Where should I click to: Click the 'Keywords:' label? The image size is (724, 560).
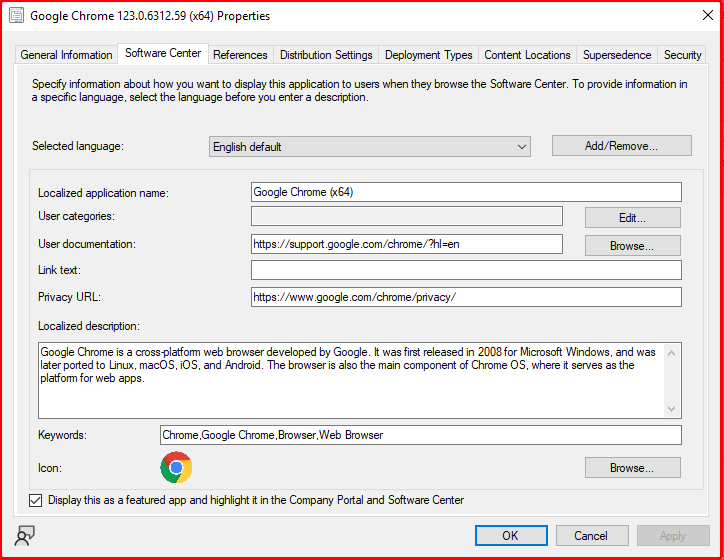click(x=62, y=435)
